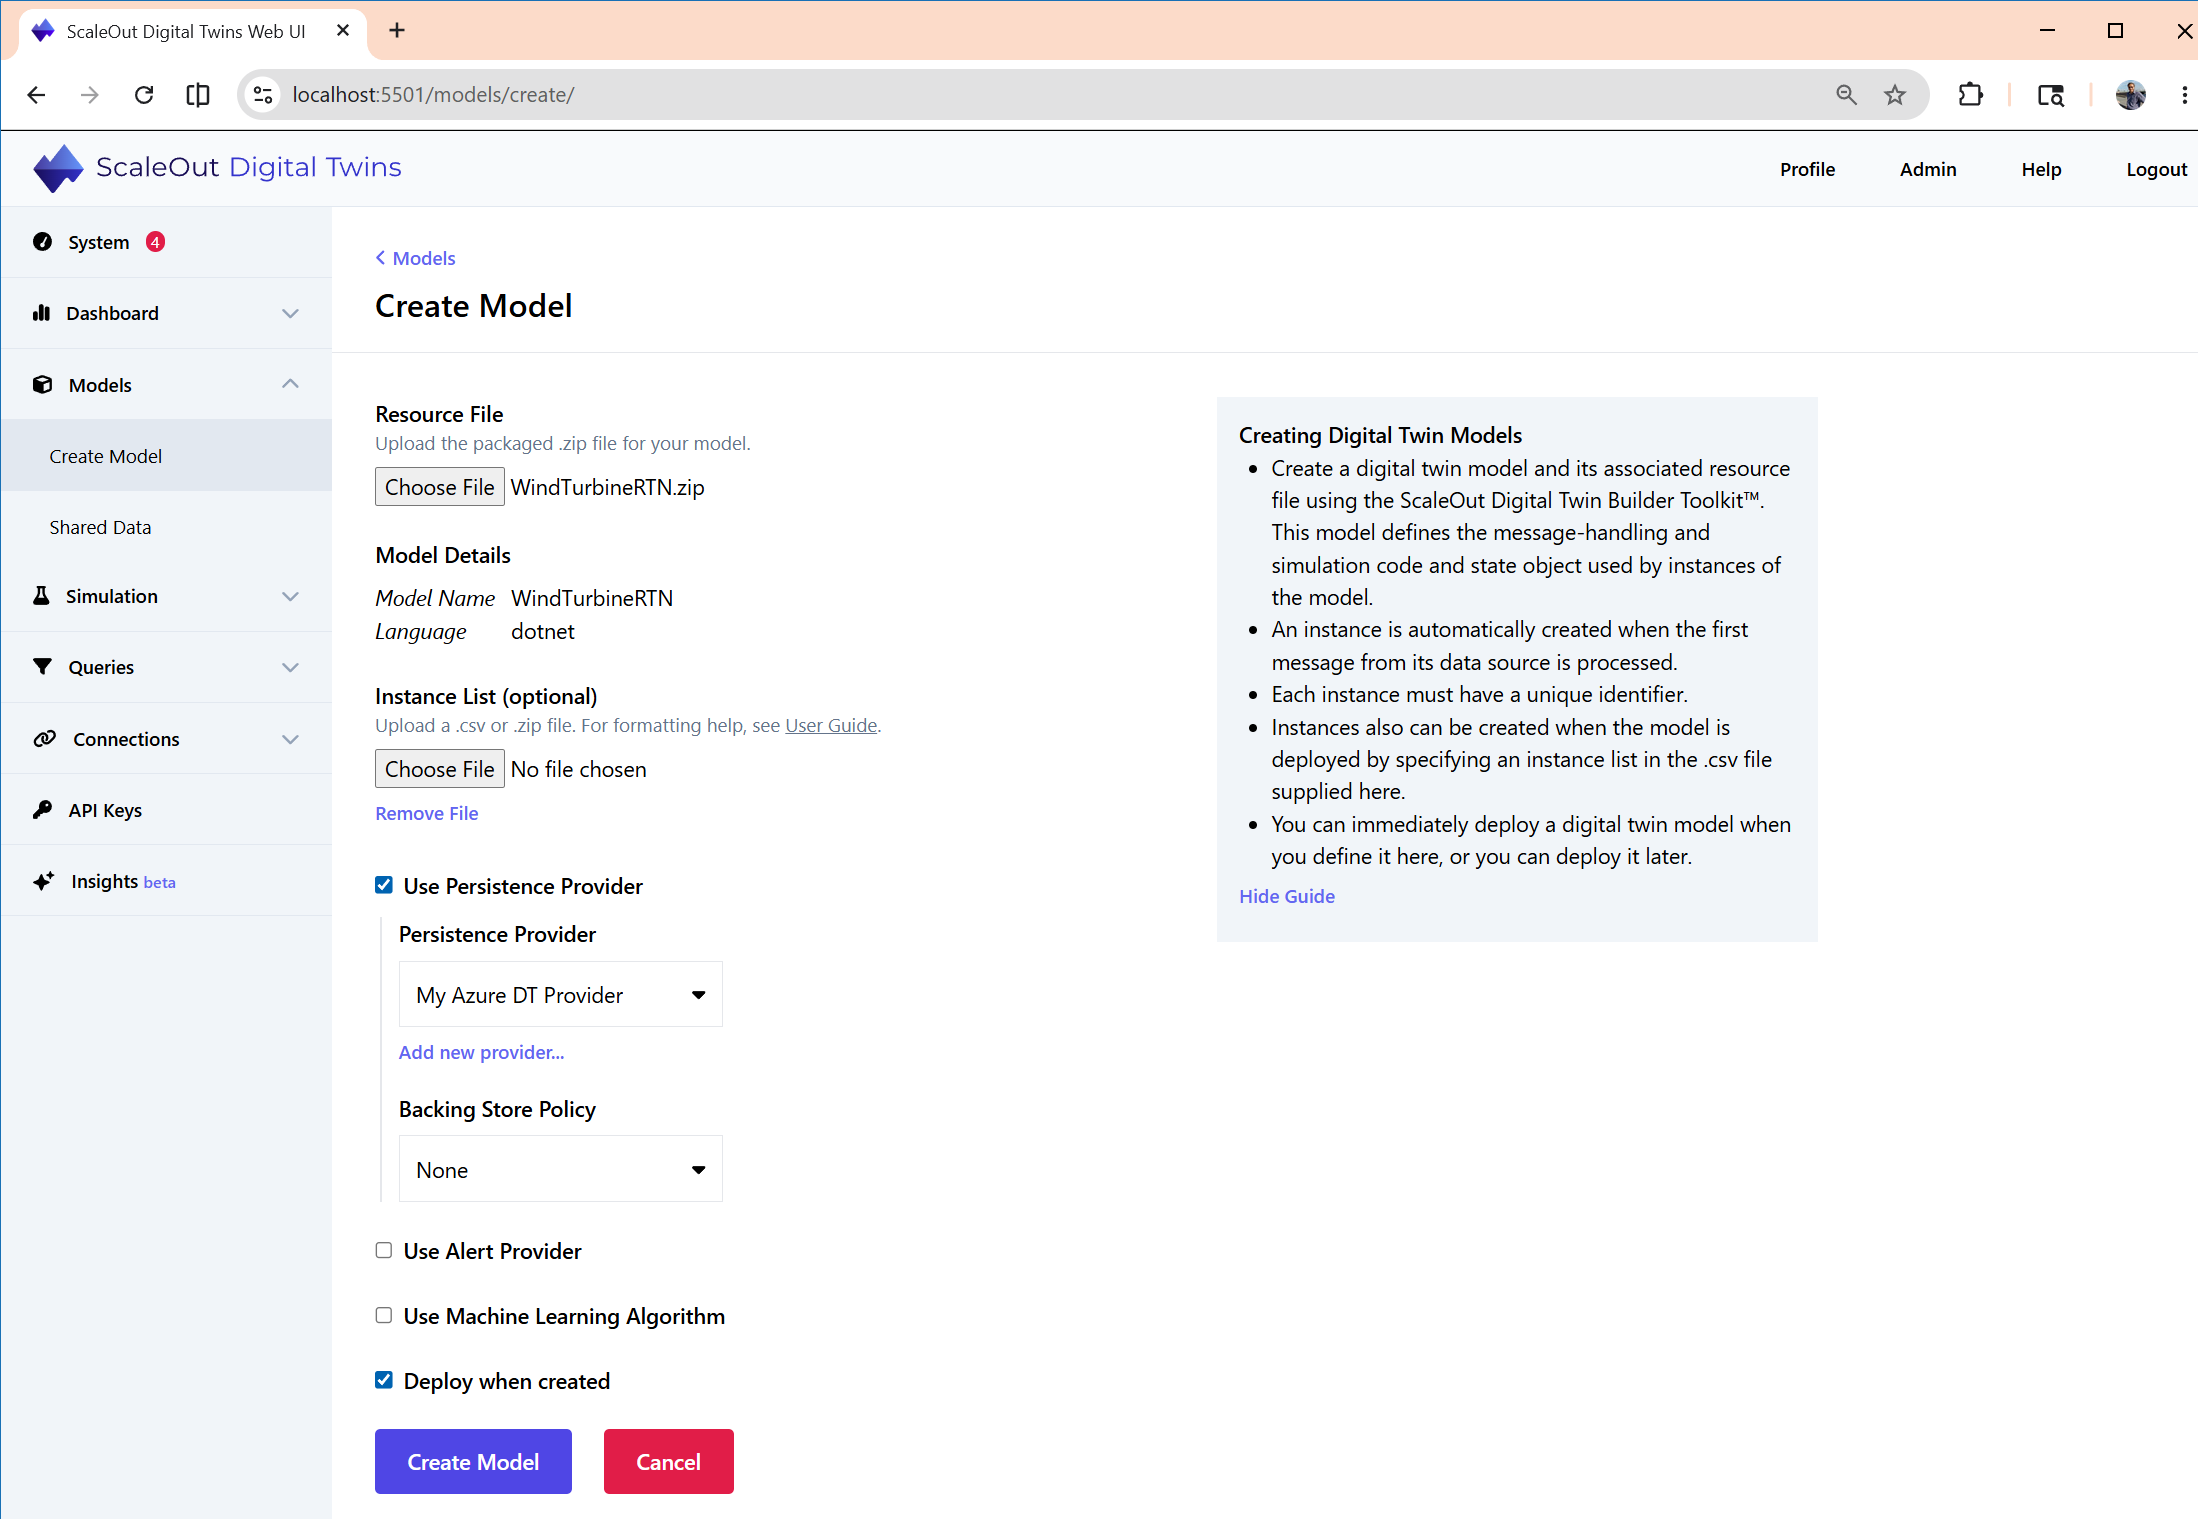The height and width of the screenshot is (1519, 2198).
Task: Click Logout in the top navigation
Action: (x=2156, y=169)
